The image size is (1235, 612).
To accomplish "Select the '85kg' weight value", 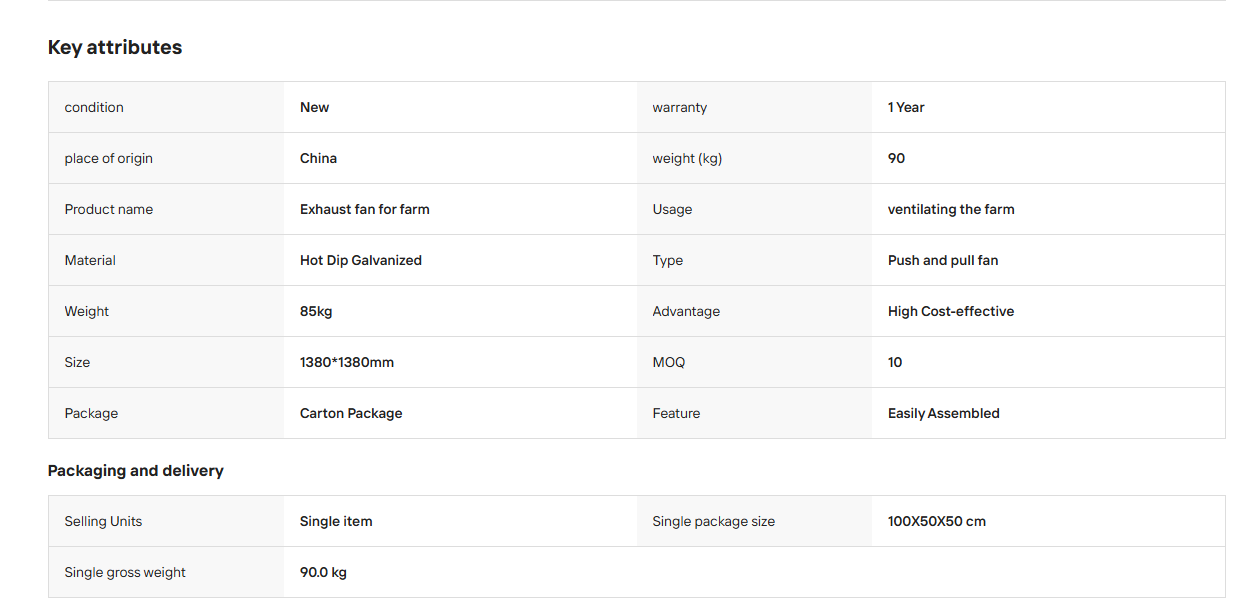I will click(x=316, y=311).
